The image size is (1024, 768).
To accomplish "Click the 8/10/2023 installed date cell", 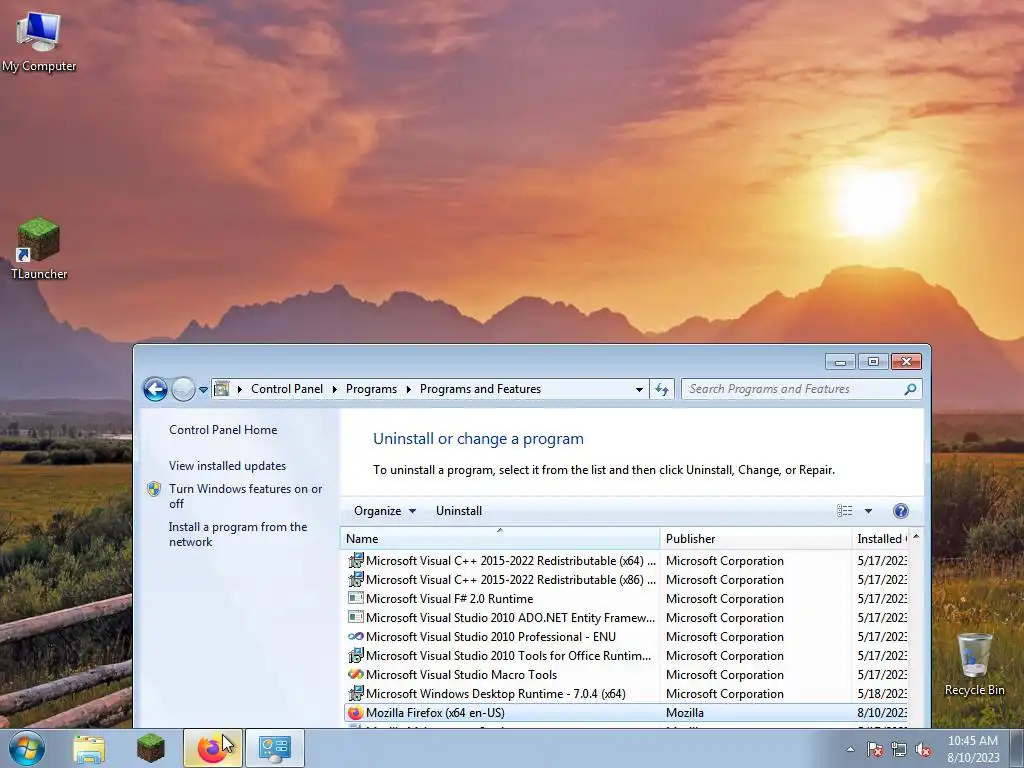I will [x=882, y=713].
